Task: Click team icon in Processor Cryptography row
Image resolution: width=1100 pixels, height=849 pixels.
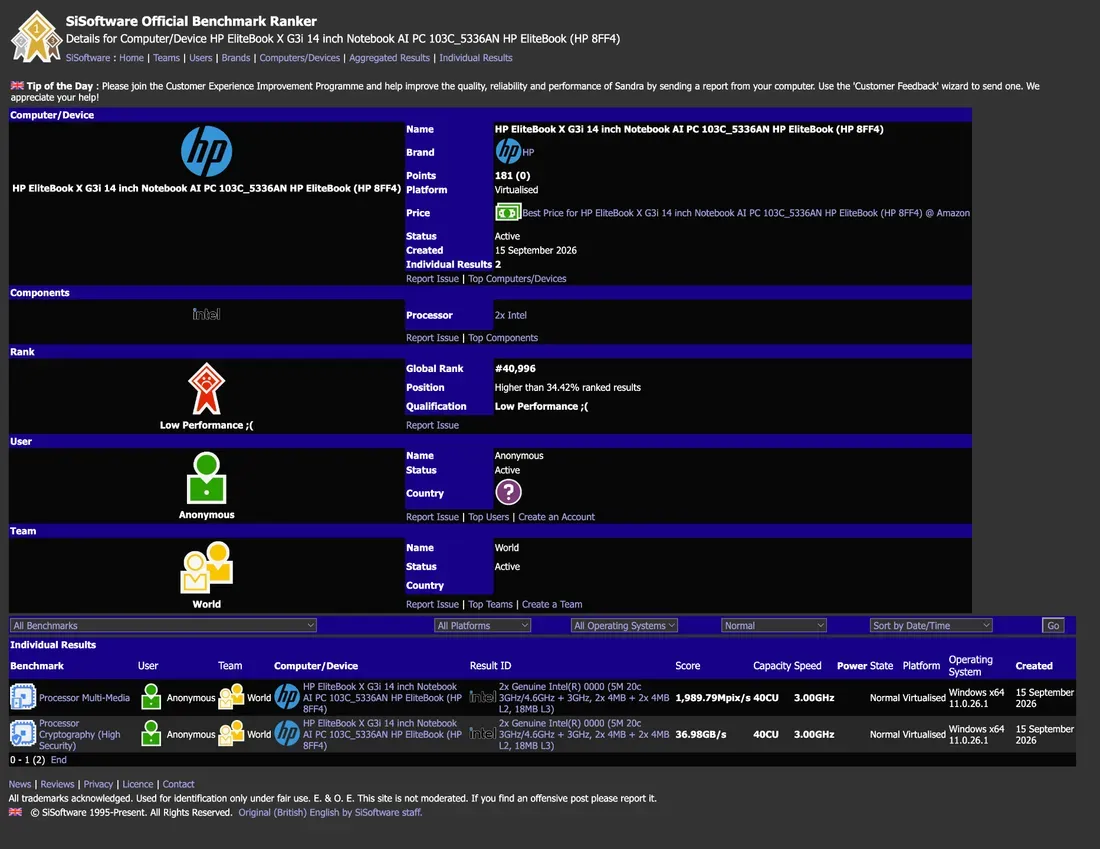Action: point(231,733)
